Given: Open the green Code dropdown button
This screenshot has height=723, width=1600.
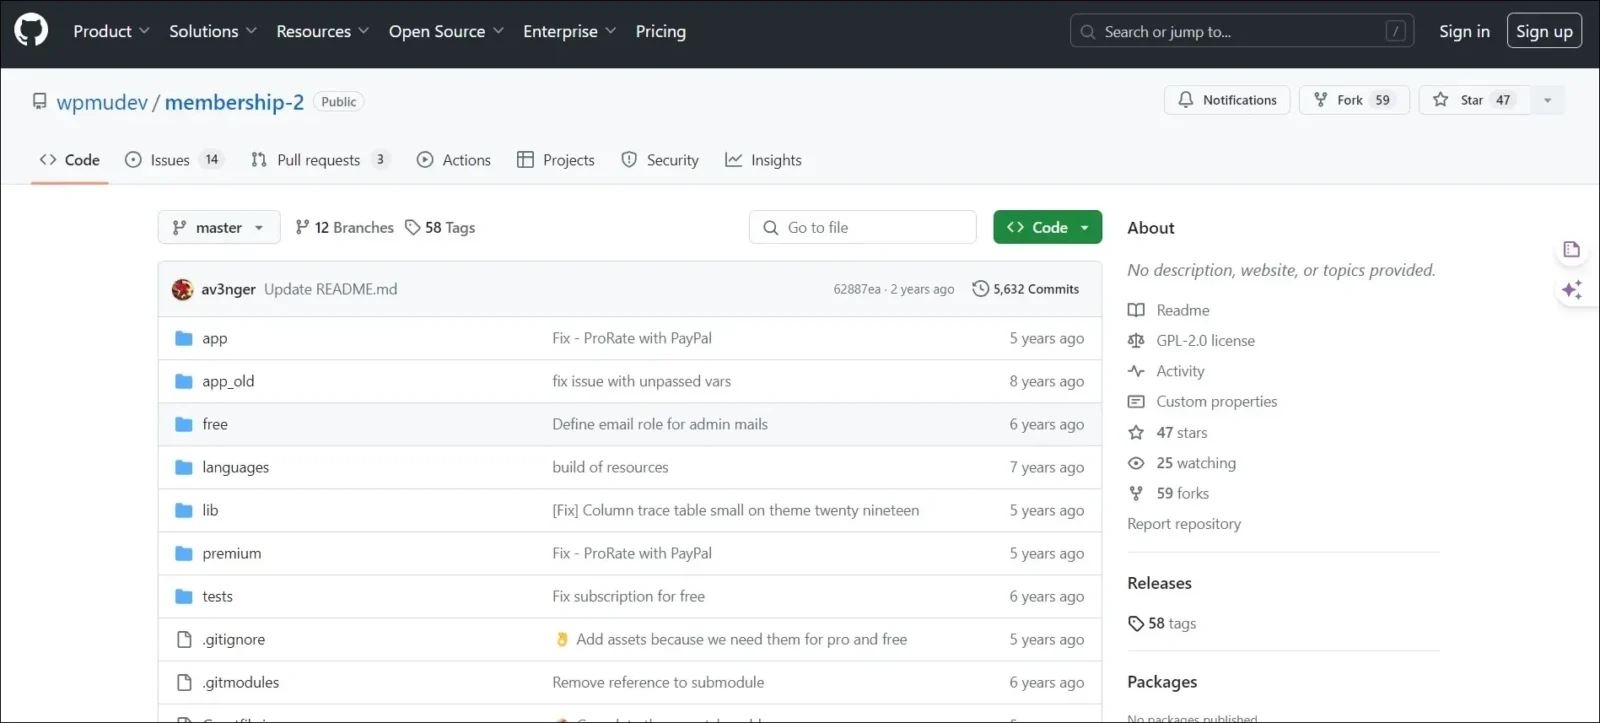Looking at the screenshot, I should [1047, 228].
